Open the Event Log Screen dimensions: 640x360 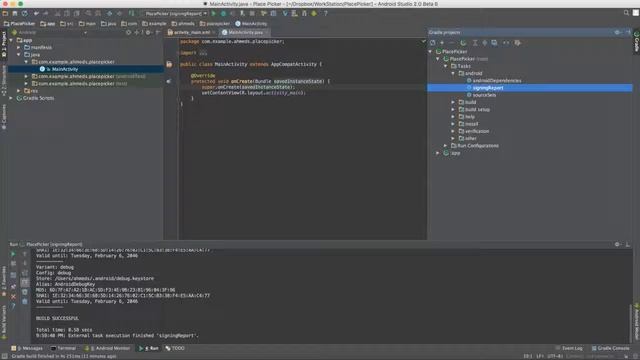click(569, 348)
